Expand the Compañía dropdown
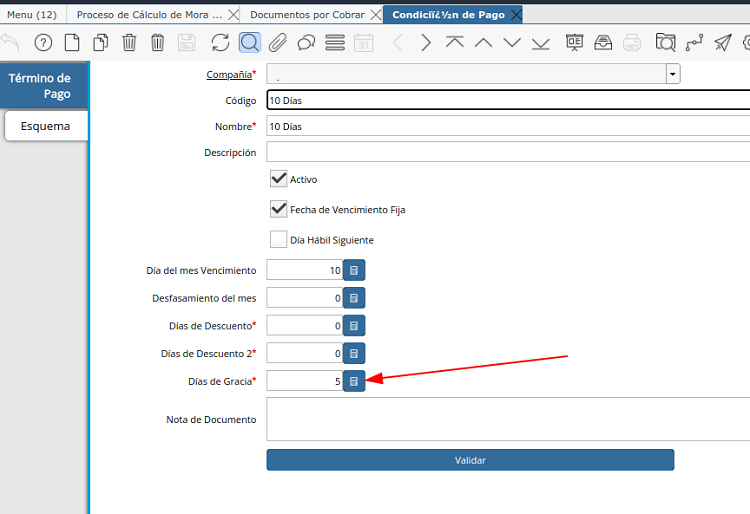Viewport: 750px width, 514px height. click(x=673, y=74)
